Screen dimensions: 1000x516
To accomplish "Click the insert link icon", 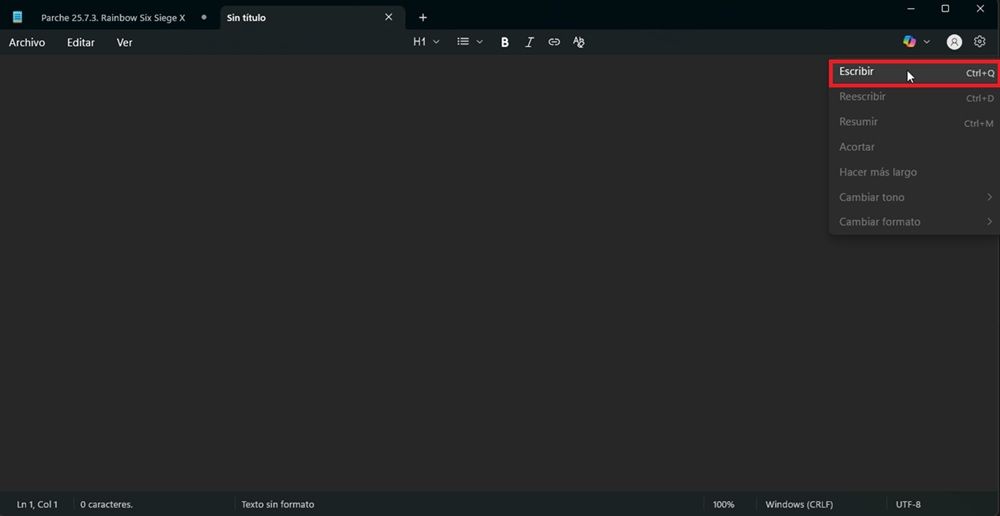I will (554, 42).
